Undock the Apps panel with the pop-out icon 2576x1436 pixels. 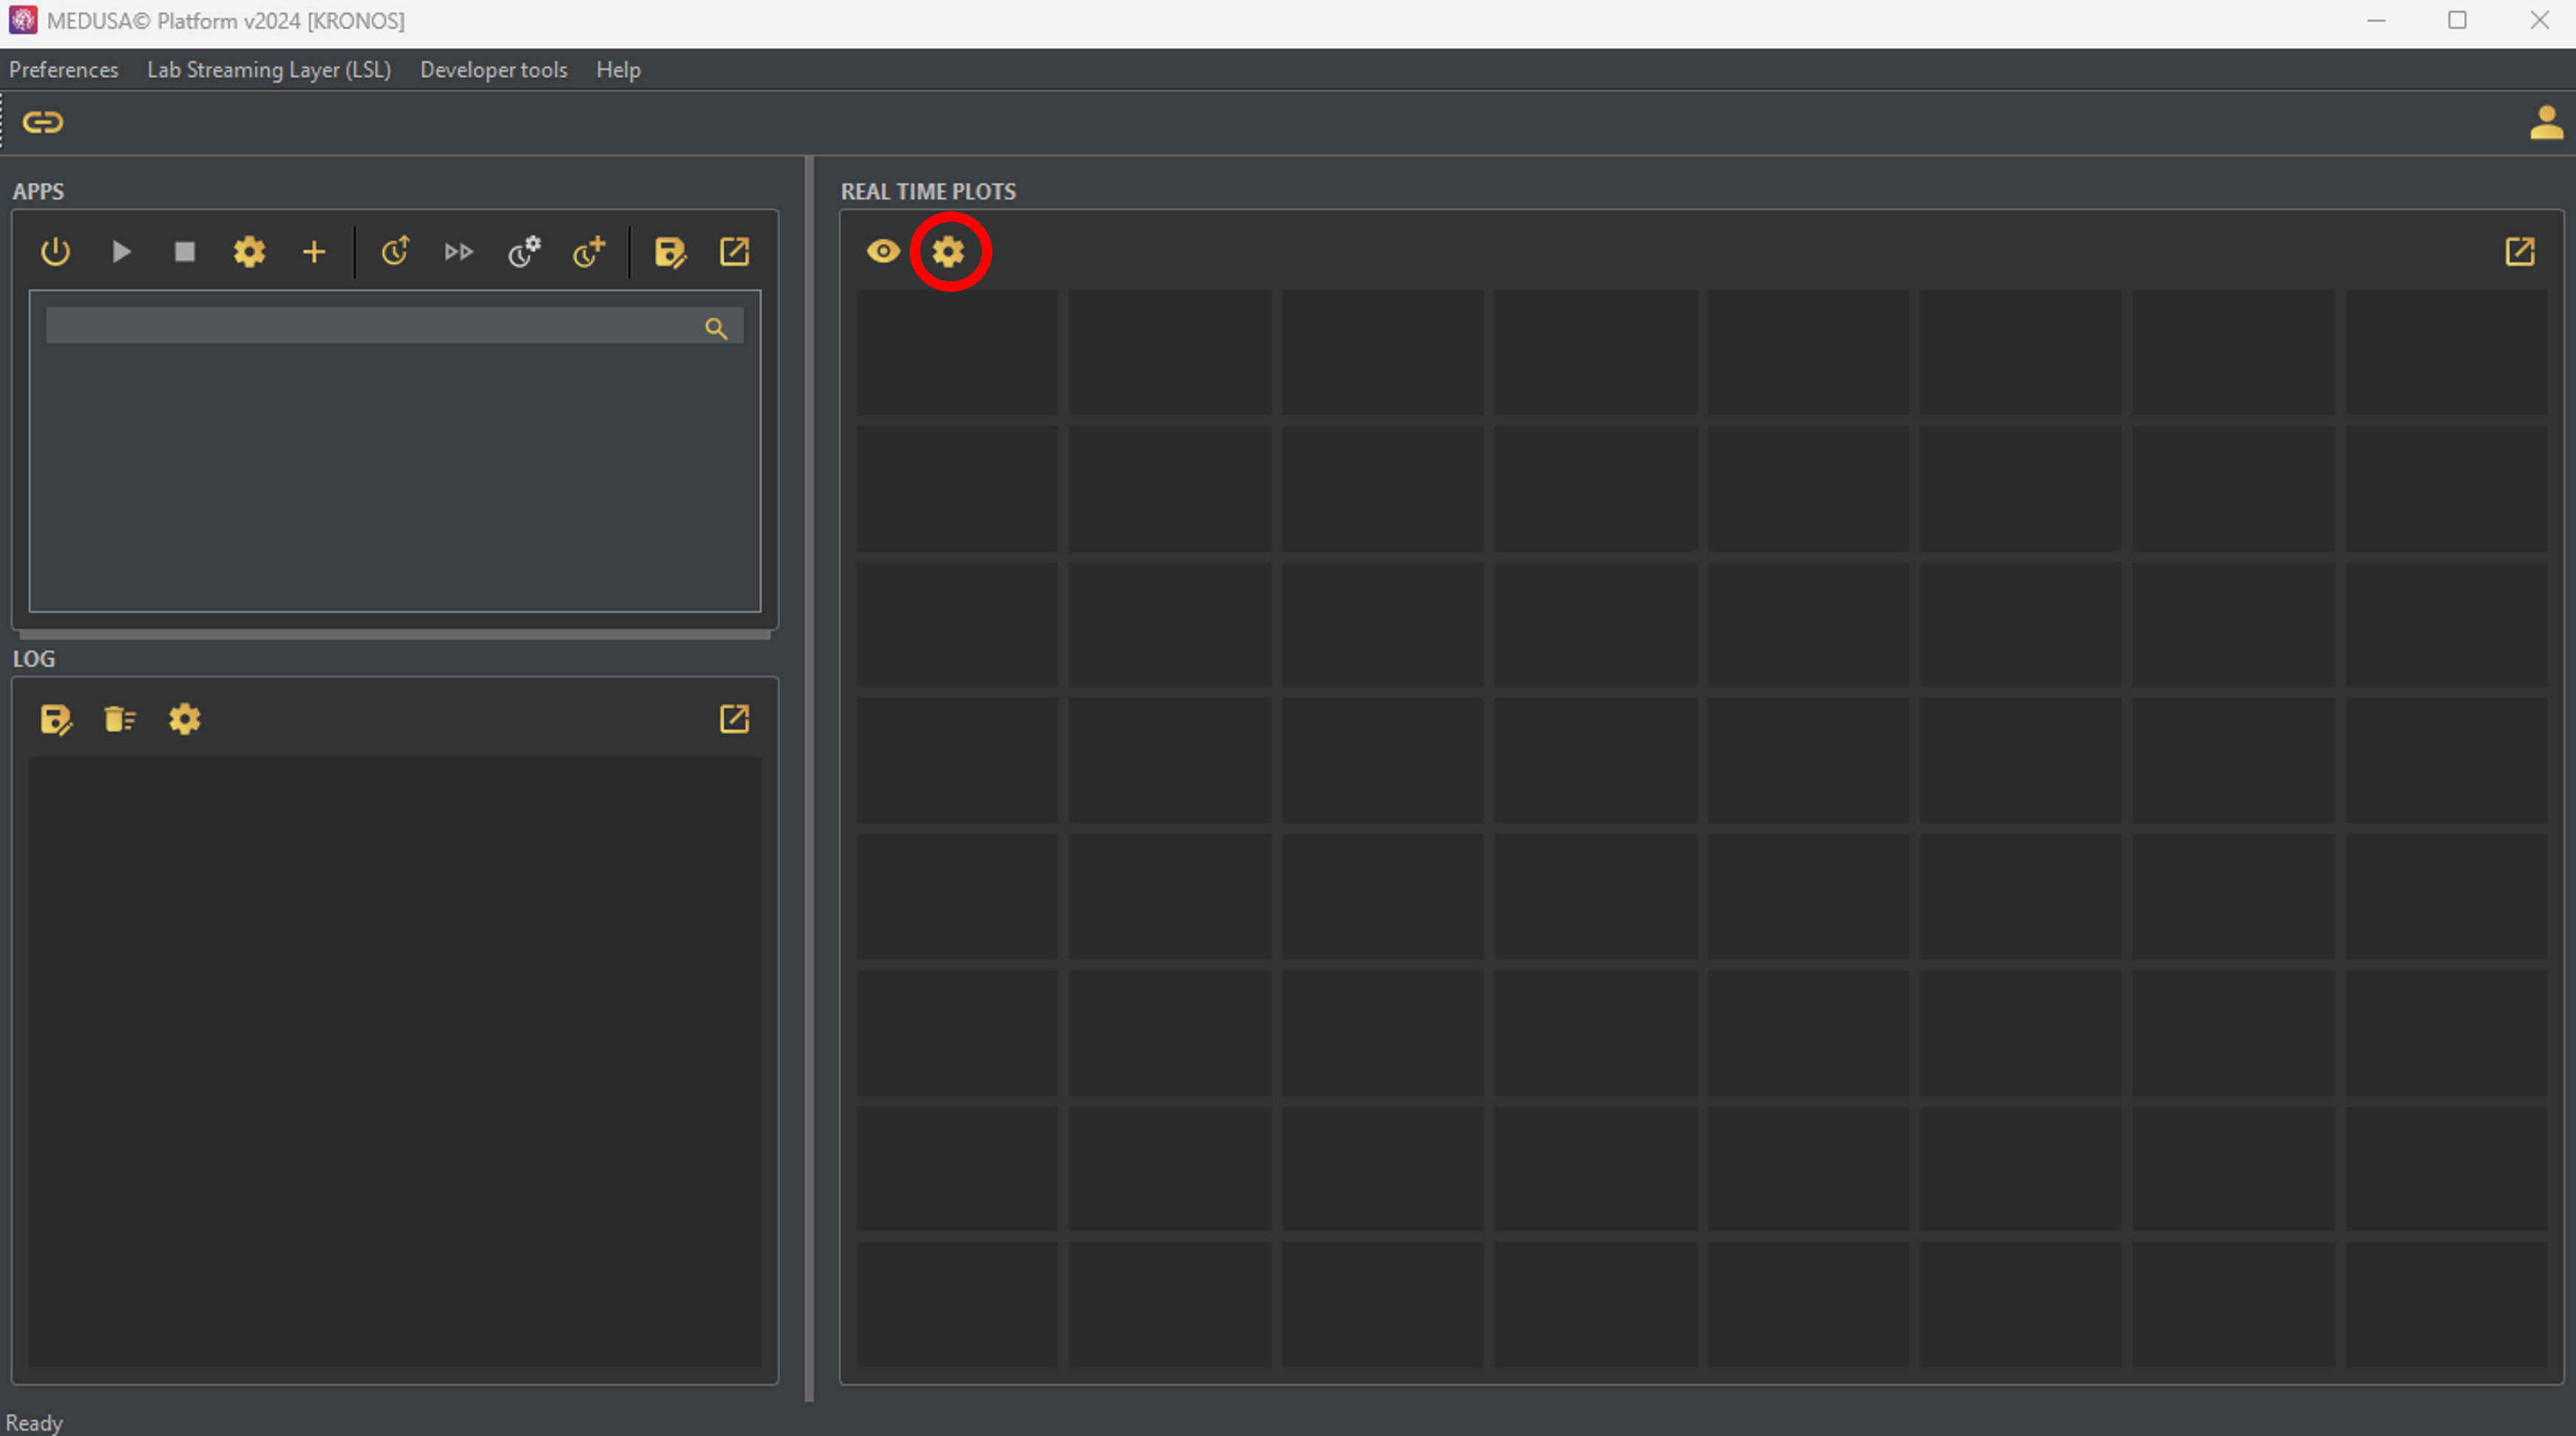click(734, 251)
